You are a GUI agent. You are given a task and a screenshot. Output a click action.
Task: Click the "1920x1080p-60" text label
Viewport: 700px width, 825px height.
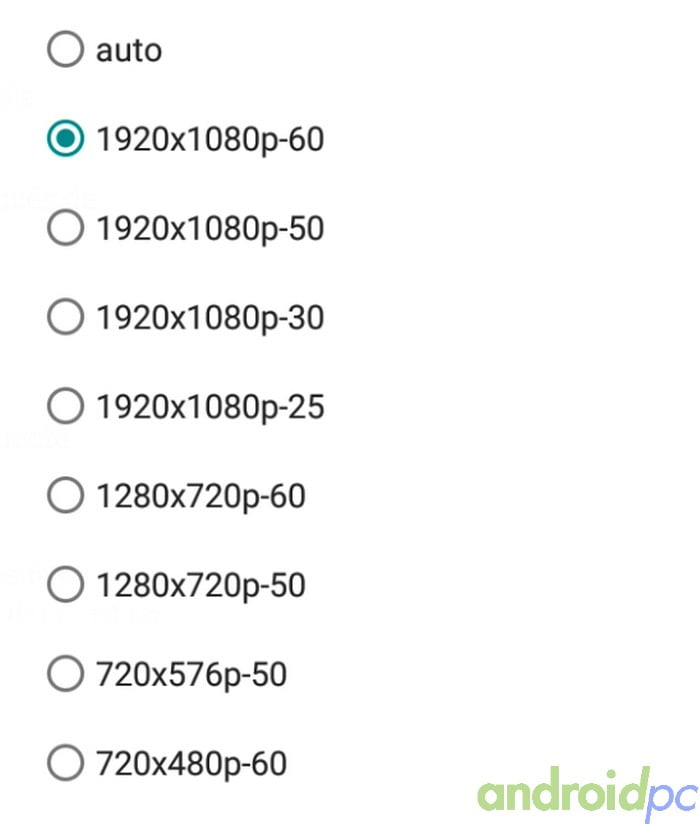pos(210,140)
